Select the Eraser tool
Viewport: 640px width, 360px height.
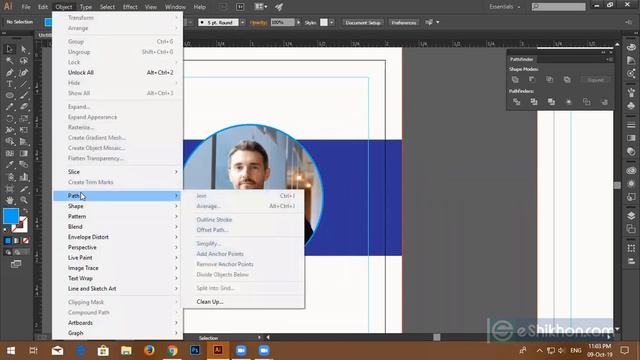pos(24,107)
